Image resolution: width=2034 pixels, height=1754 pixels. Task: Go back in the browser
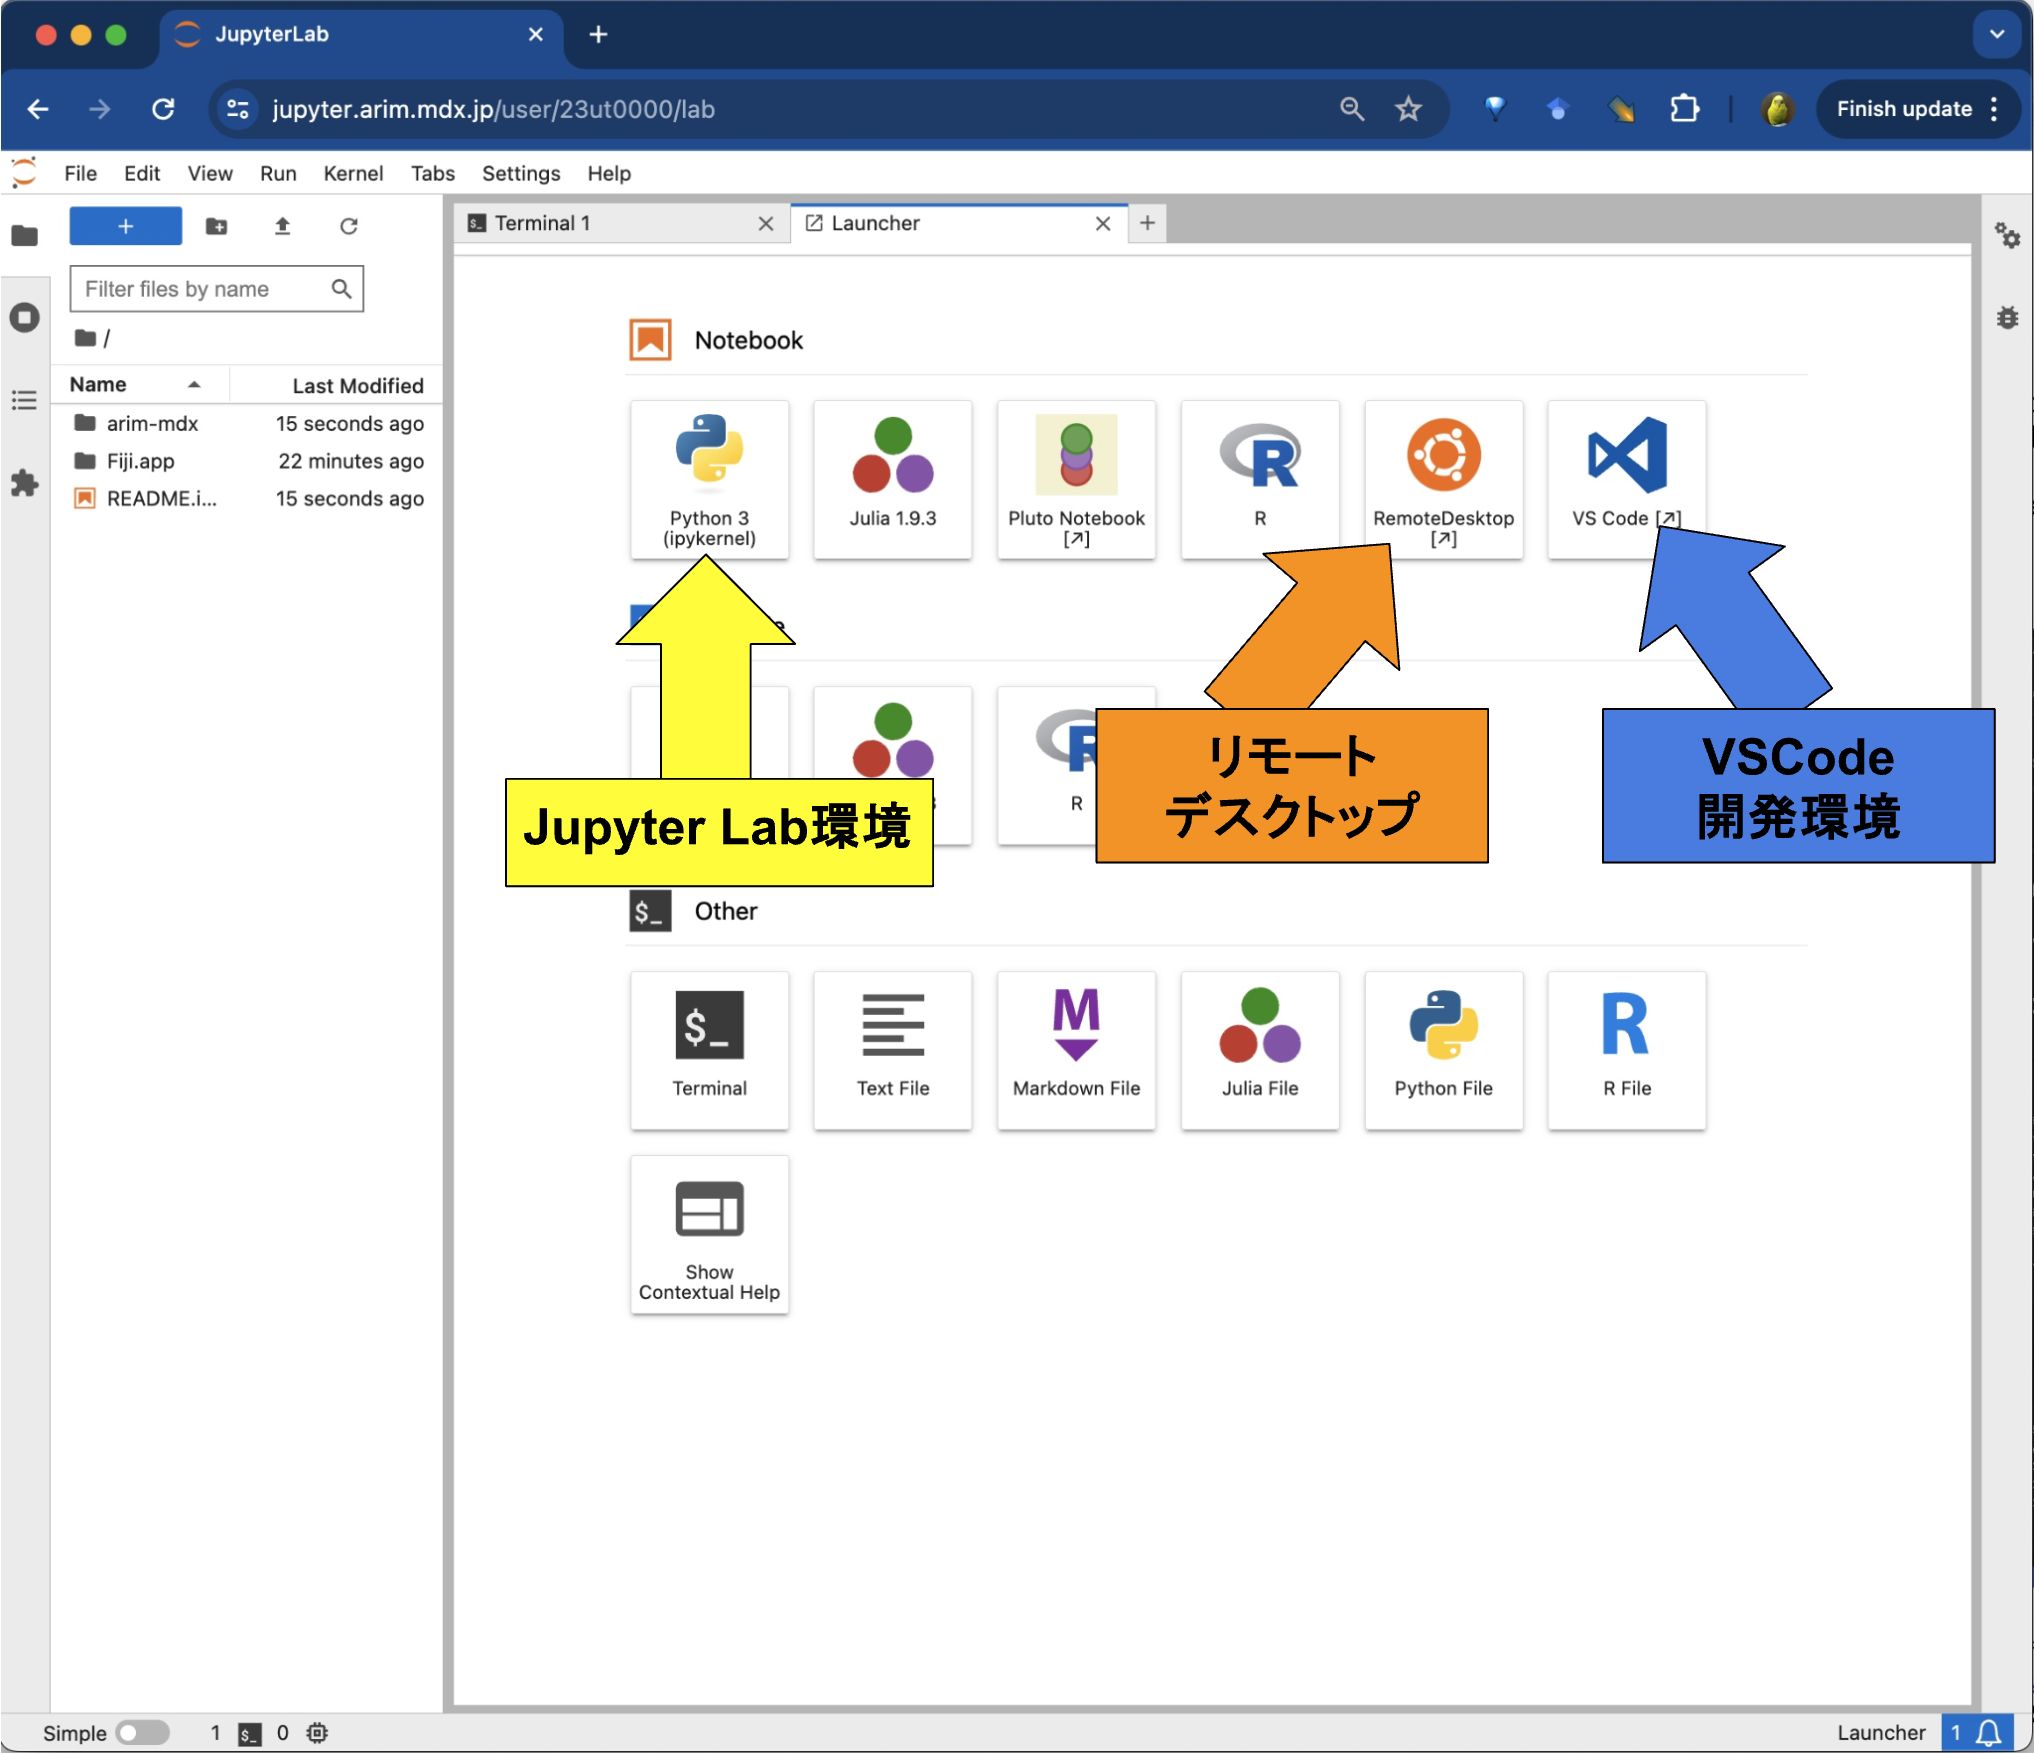(38, 109)
